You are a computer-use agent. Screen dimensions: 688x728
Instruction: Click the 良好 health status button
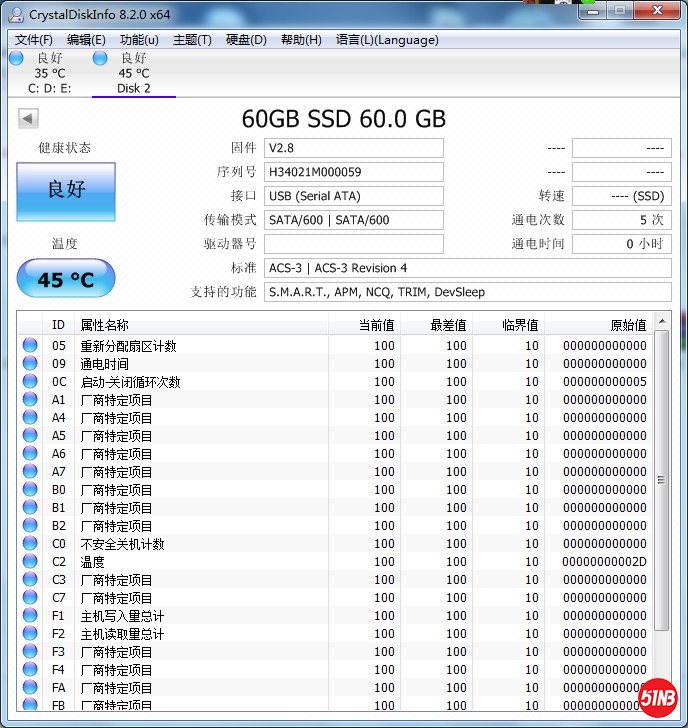[x=66, y=190]
